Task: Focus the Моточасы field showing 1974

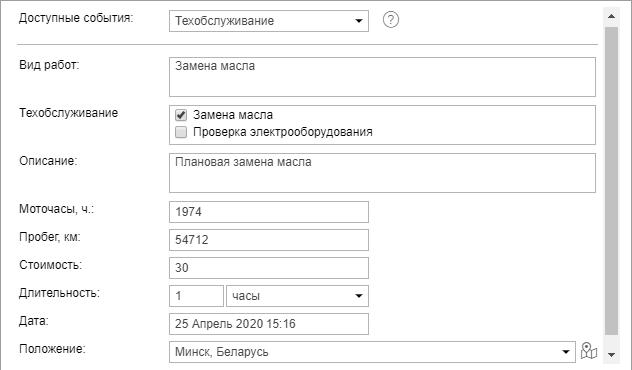Action: tap(269, 212)
